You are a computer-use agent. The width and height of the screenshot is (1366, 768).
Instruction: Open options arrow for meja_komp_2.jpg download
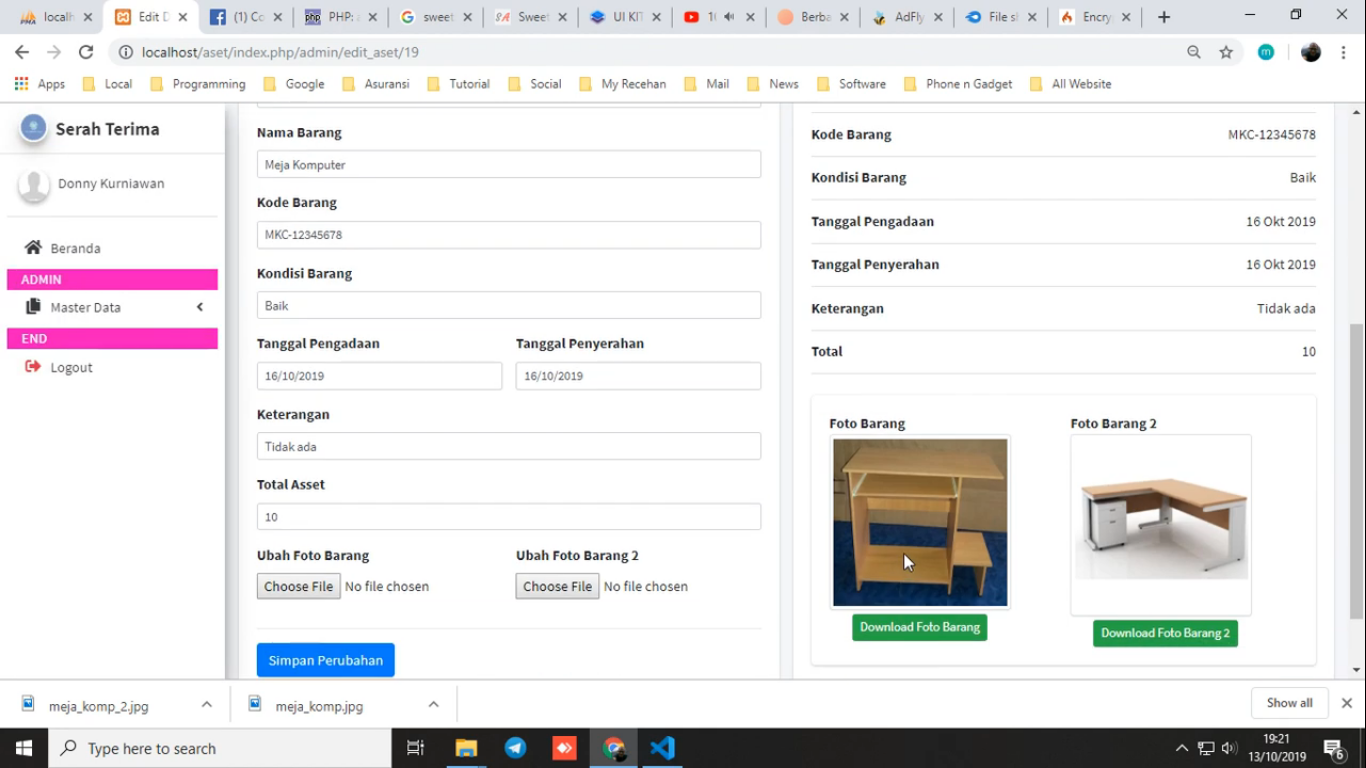click(207, 705)
